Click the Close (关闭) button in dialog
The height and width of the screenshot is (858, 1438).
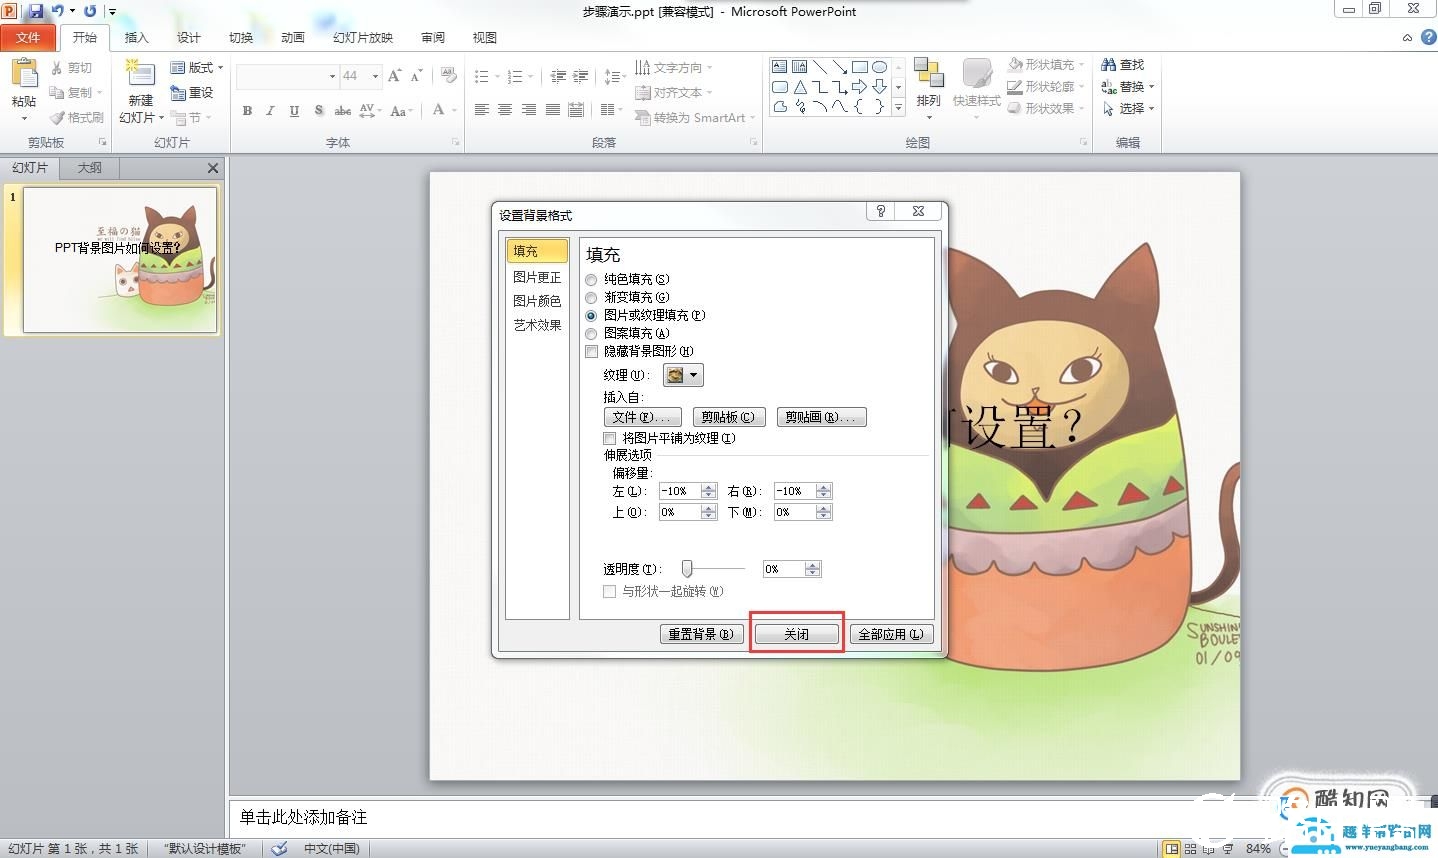pyautogui.click(x=796, y=634)
